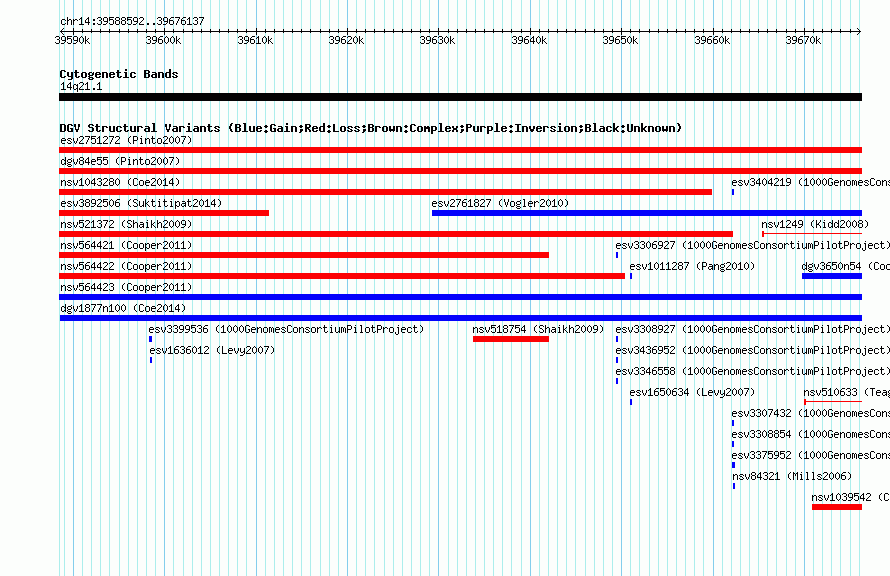The height and width of the screenshot is (576, 890).
Task: Click the nsv1043280 (Coe2014) label
Action: coord(120,182)
